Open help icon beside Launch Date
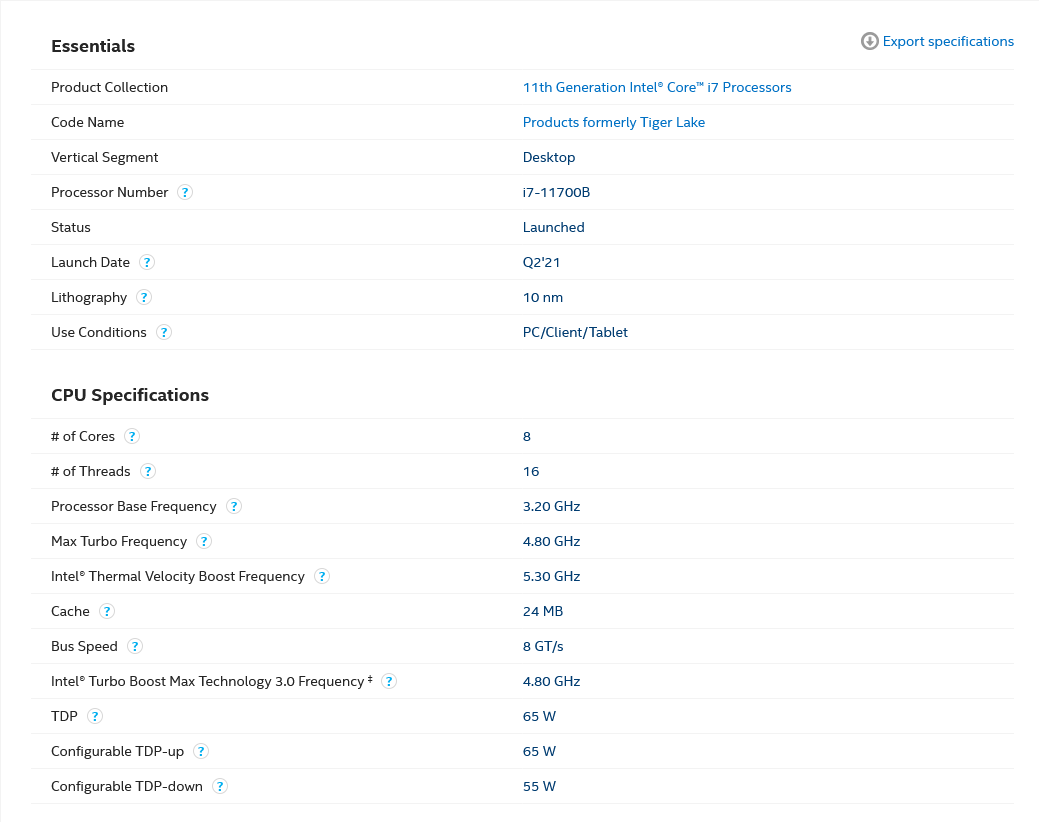This screenshot has height=822, width=1039. point(146,262)
